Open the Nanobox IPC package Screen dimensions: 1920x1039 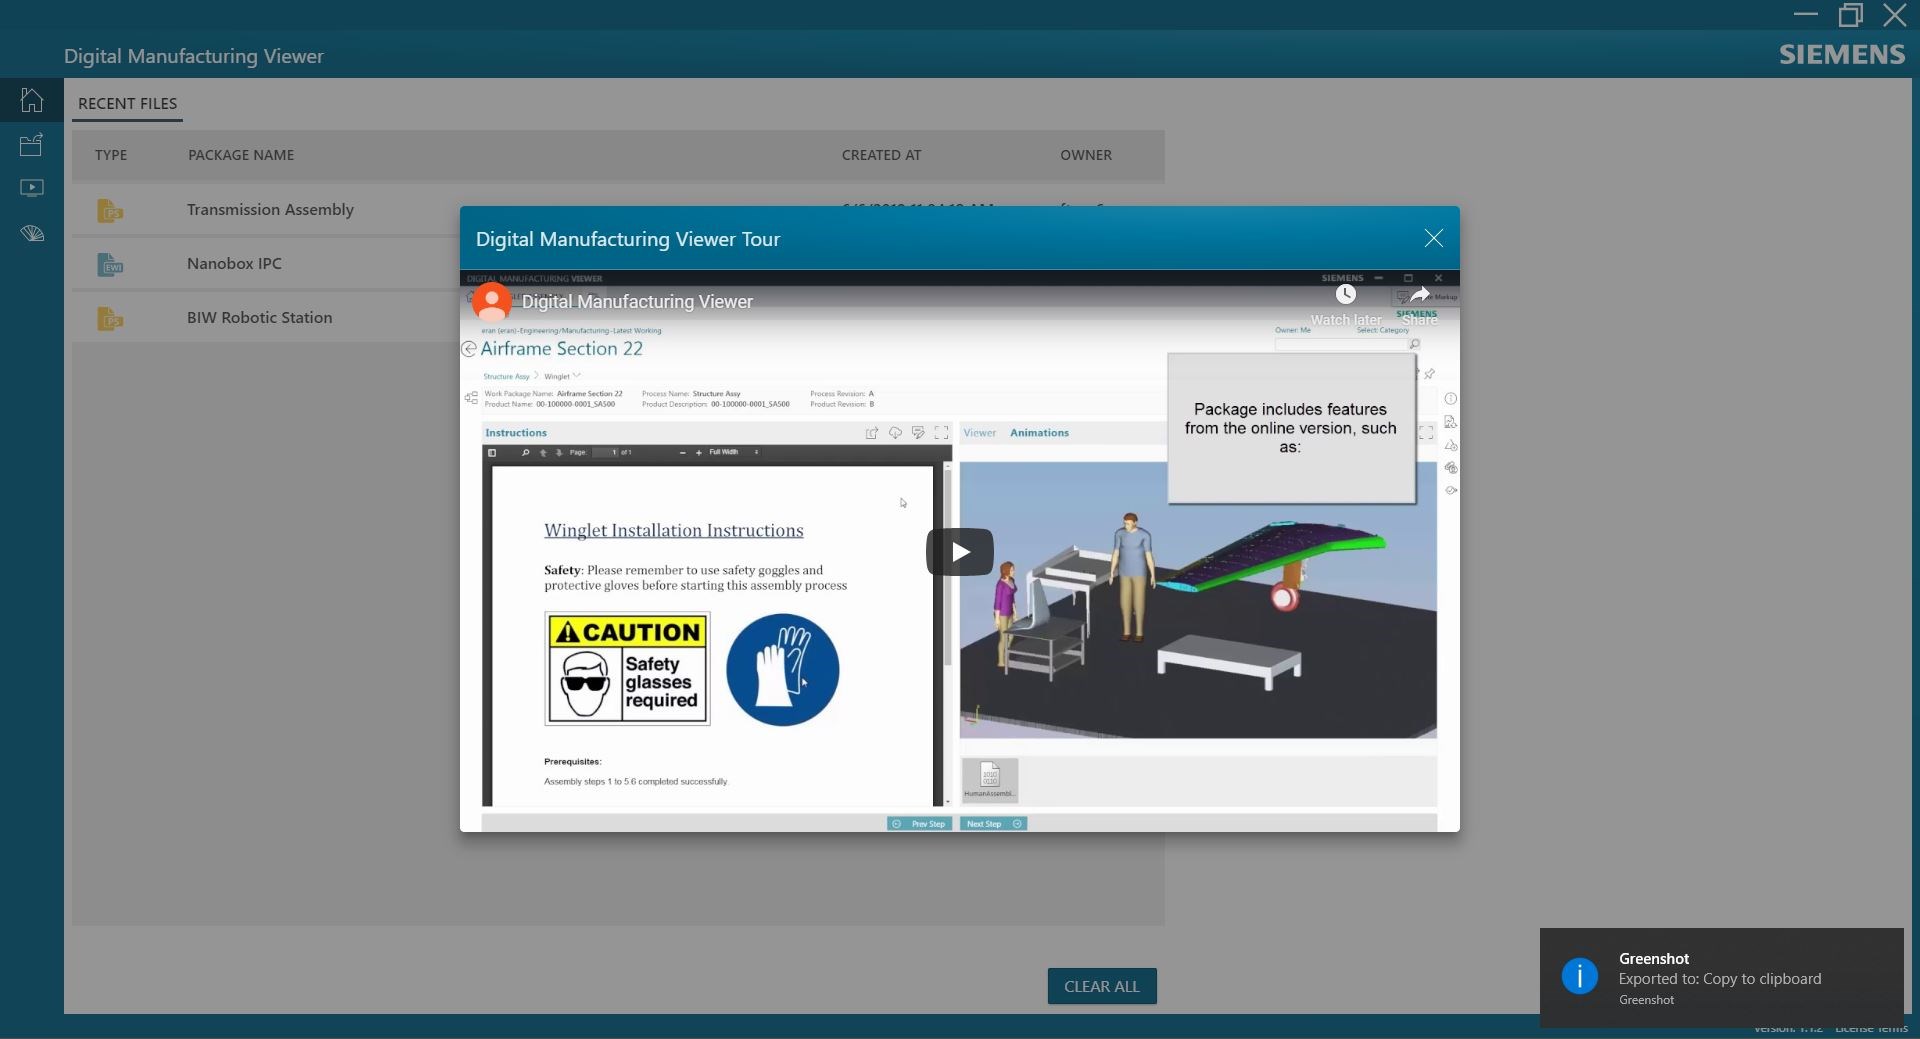click(234, 264)
